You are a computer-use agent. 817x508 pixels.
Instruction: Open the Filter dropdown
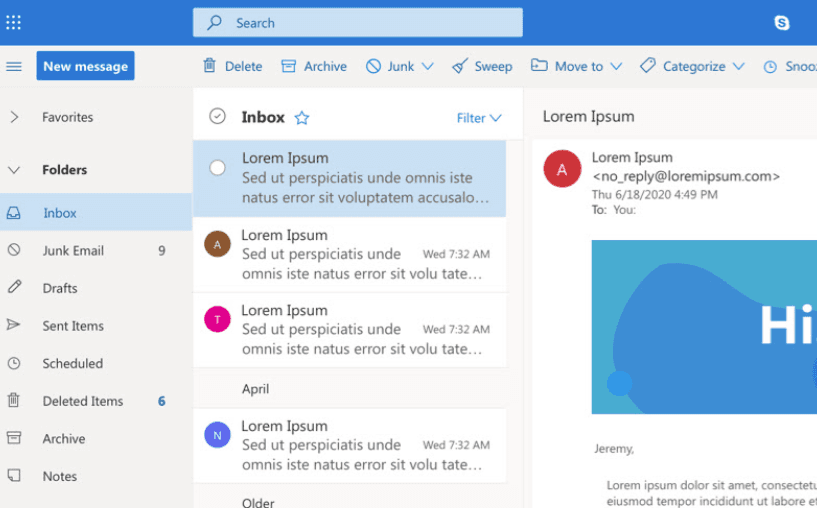pos(479,118)
